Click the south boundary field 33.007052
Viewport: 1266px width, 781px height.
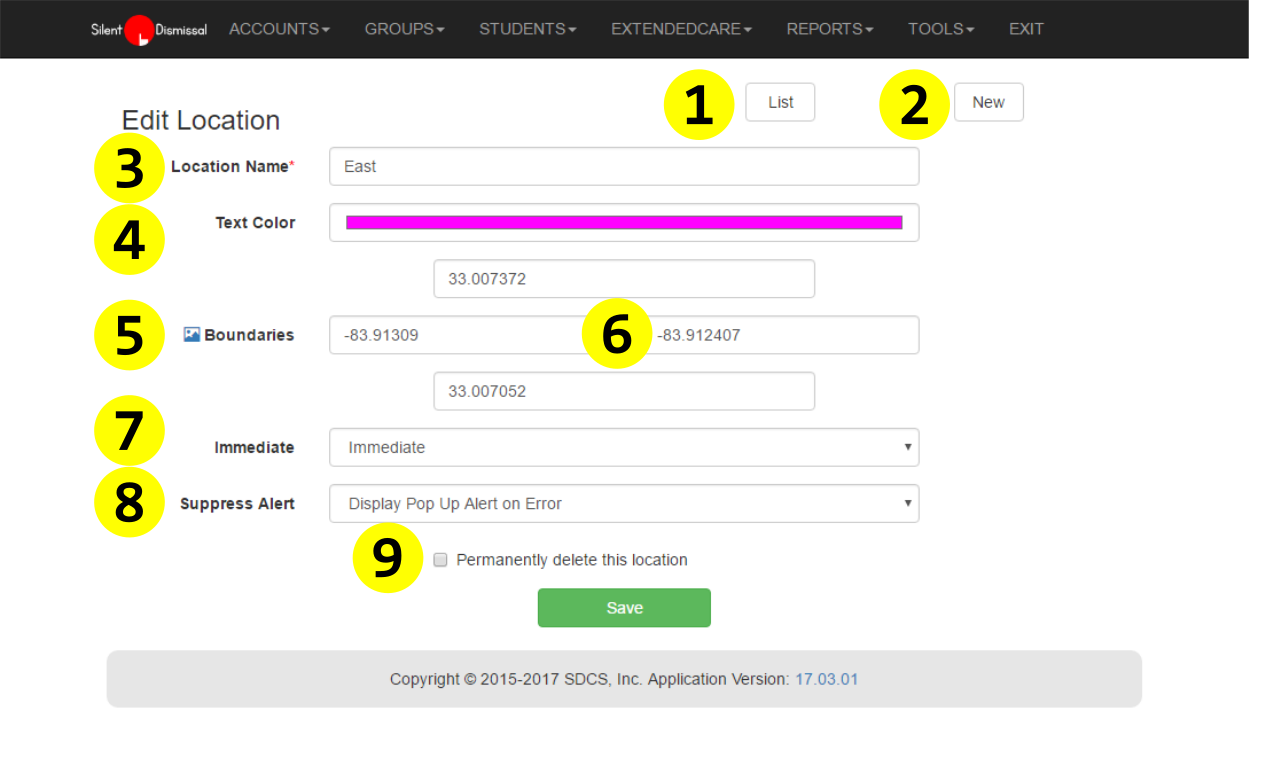click(623, 391)
